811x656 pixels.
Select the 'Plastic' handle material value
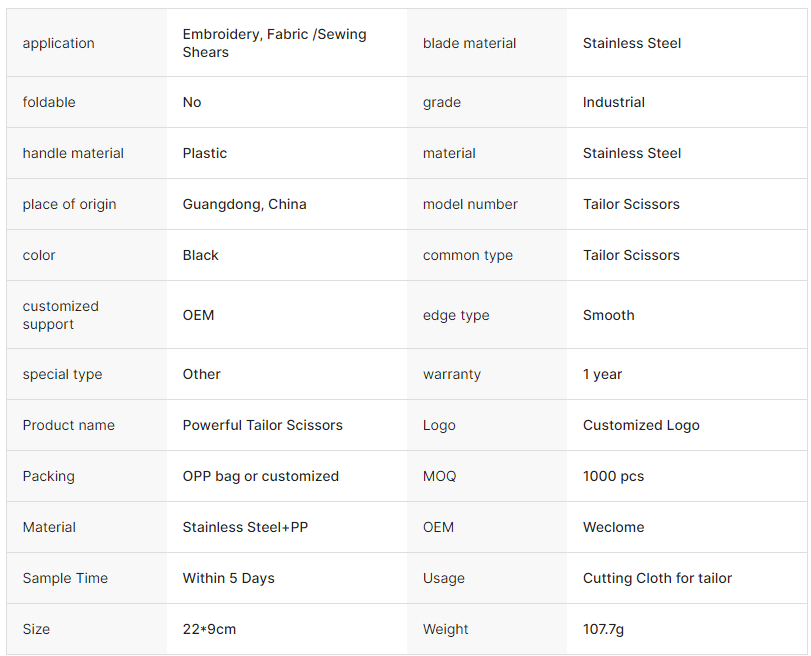coord(205,153)
